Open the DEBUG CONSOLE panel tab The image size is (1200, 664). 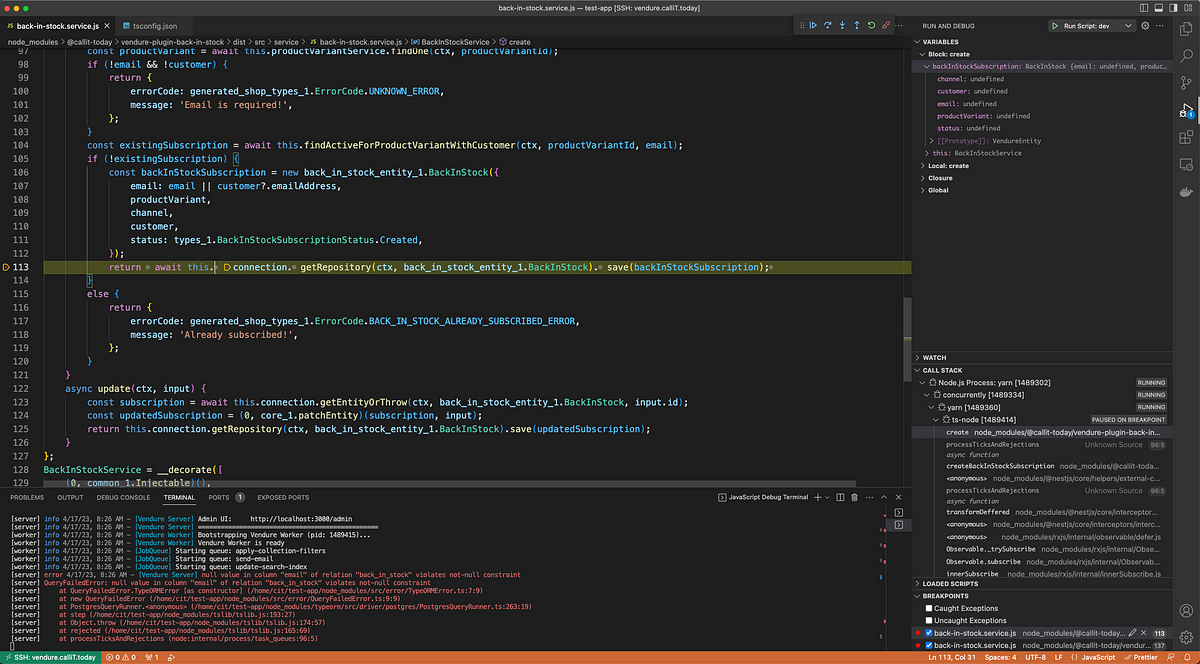click(x=123, y=497)
